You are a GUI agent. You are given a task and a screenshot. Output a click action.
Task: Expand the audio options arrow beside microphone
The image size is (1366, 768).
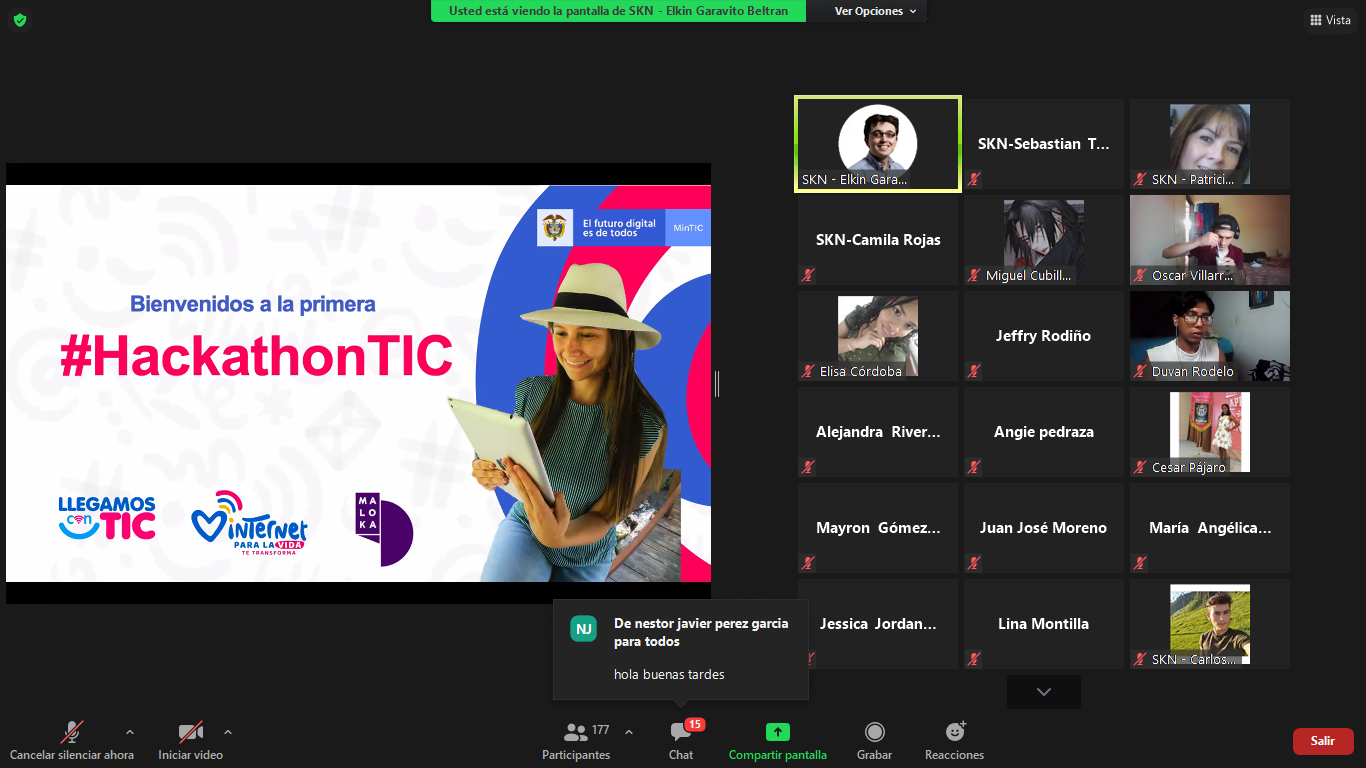tap(129, 732)
